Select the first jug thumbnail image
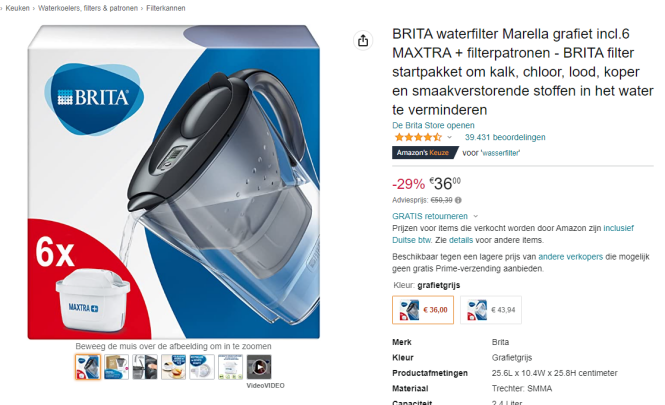Viewport: 665px width, 405px height. click(x=88, y=367)
